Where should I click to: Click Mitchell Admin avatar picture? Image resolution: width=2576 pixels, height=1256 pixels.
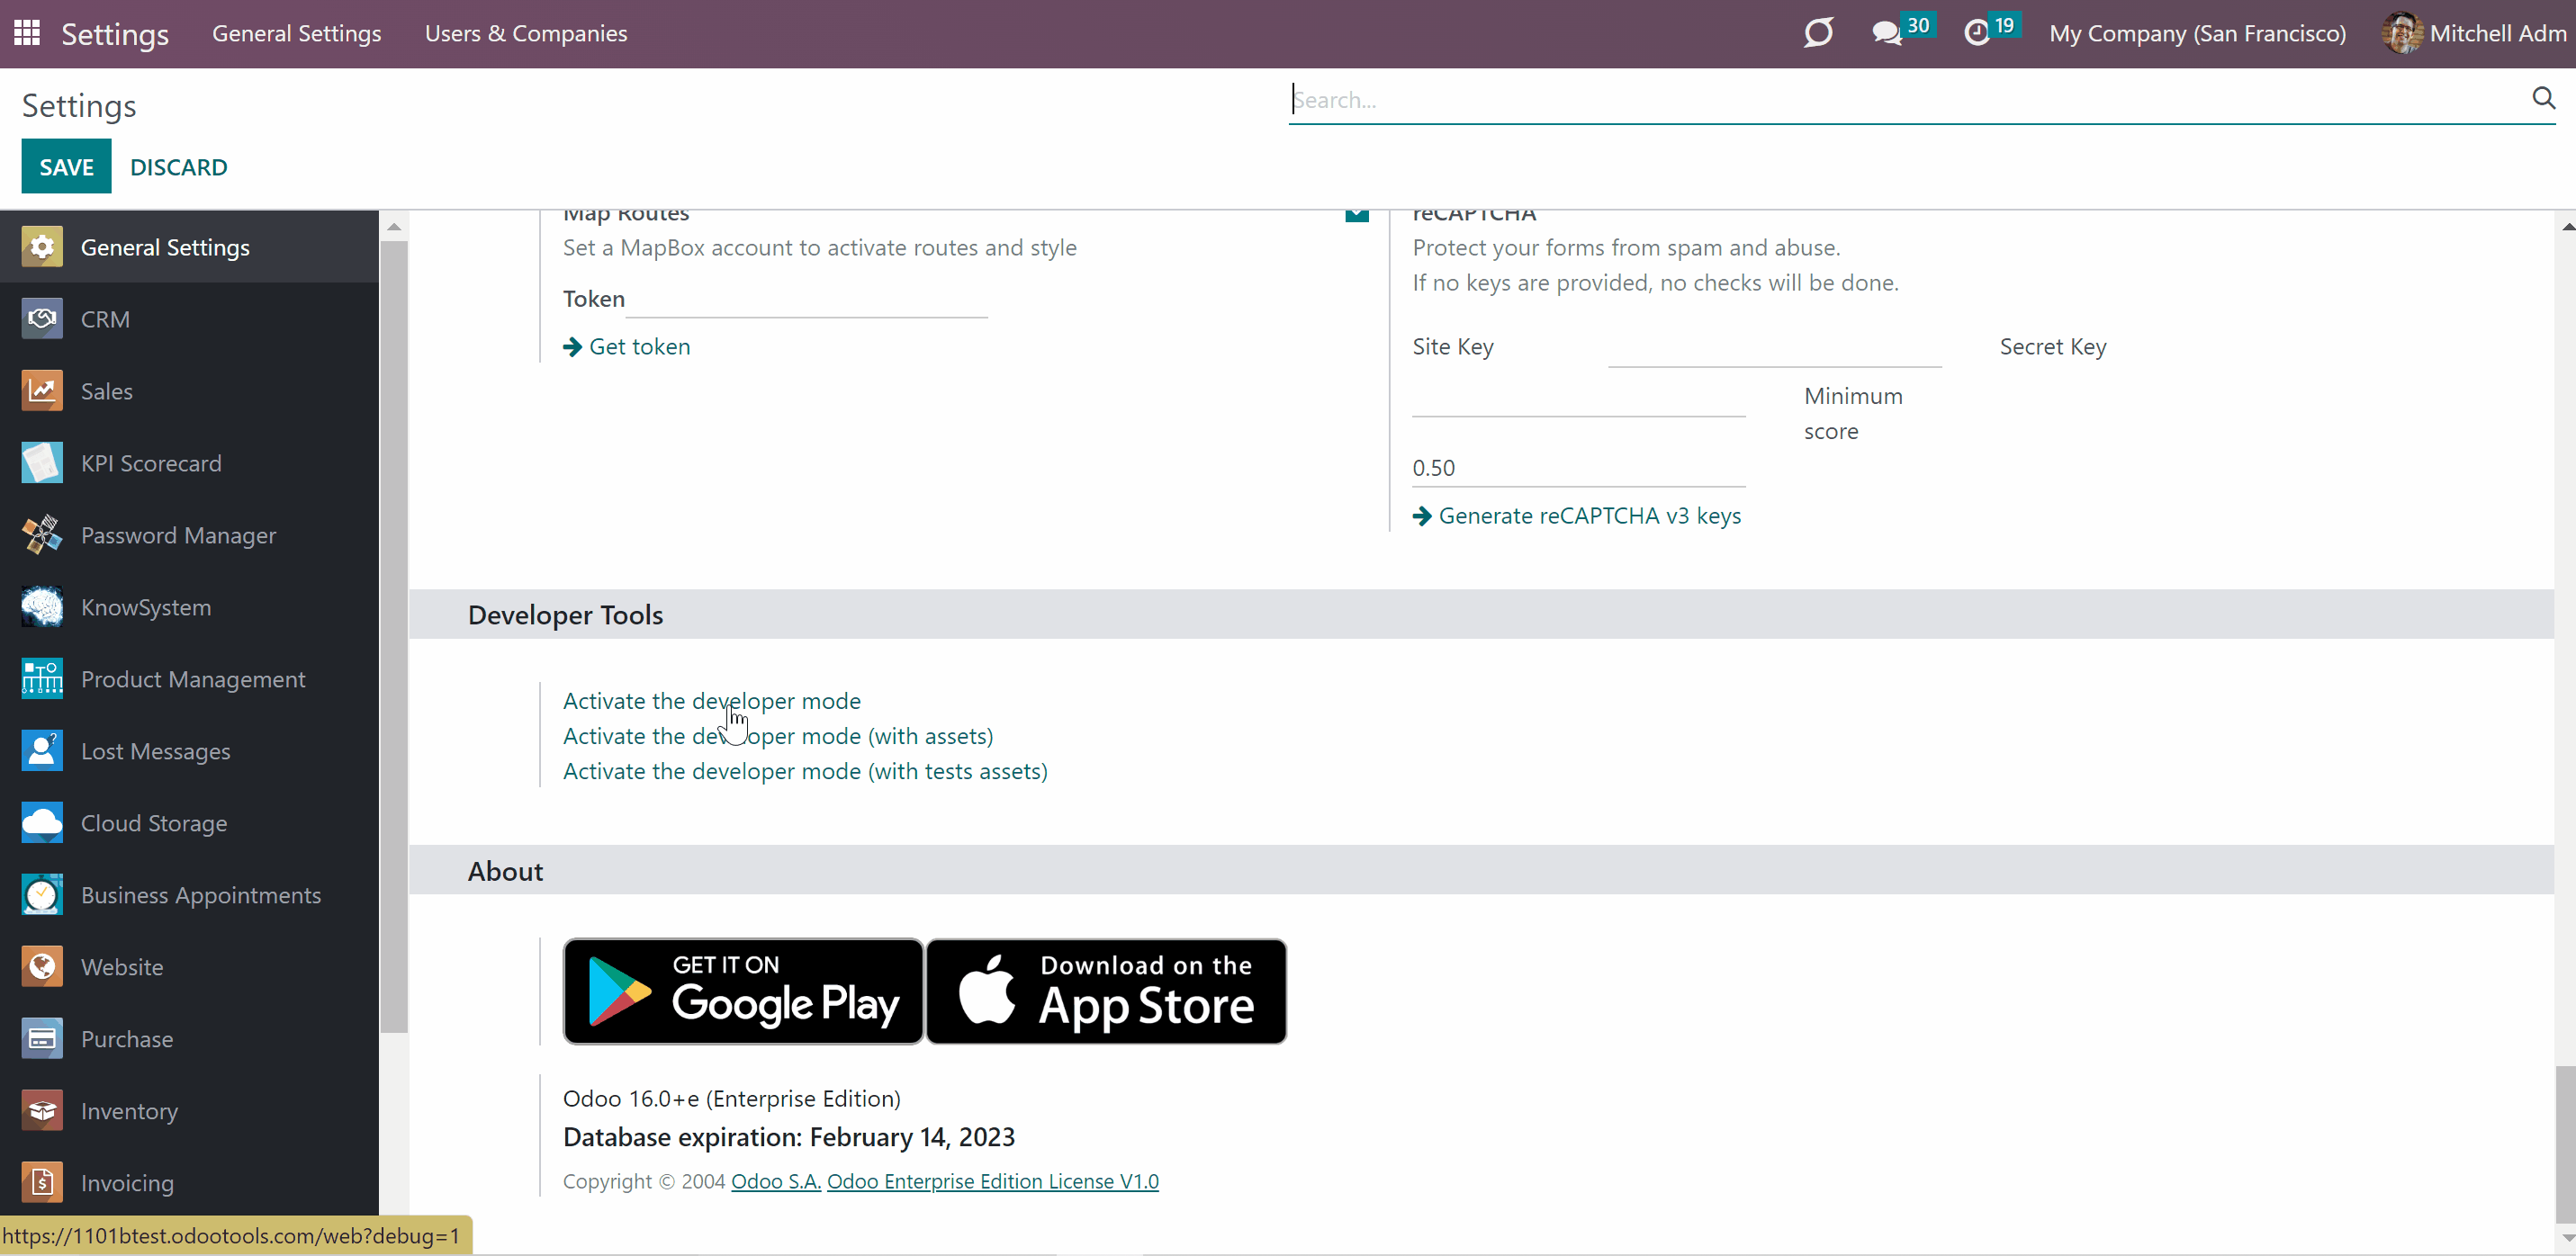click(x=2401, y=33)
